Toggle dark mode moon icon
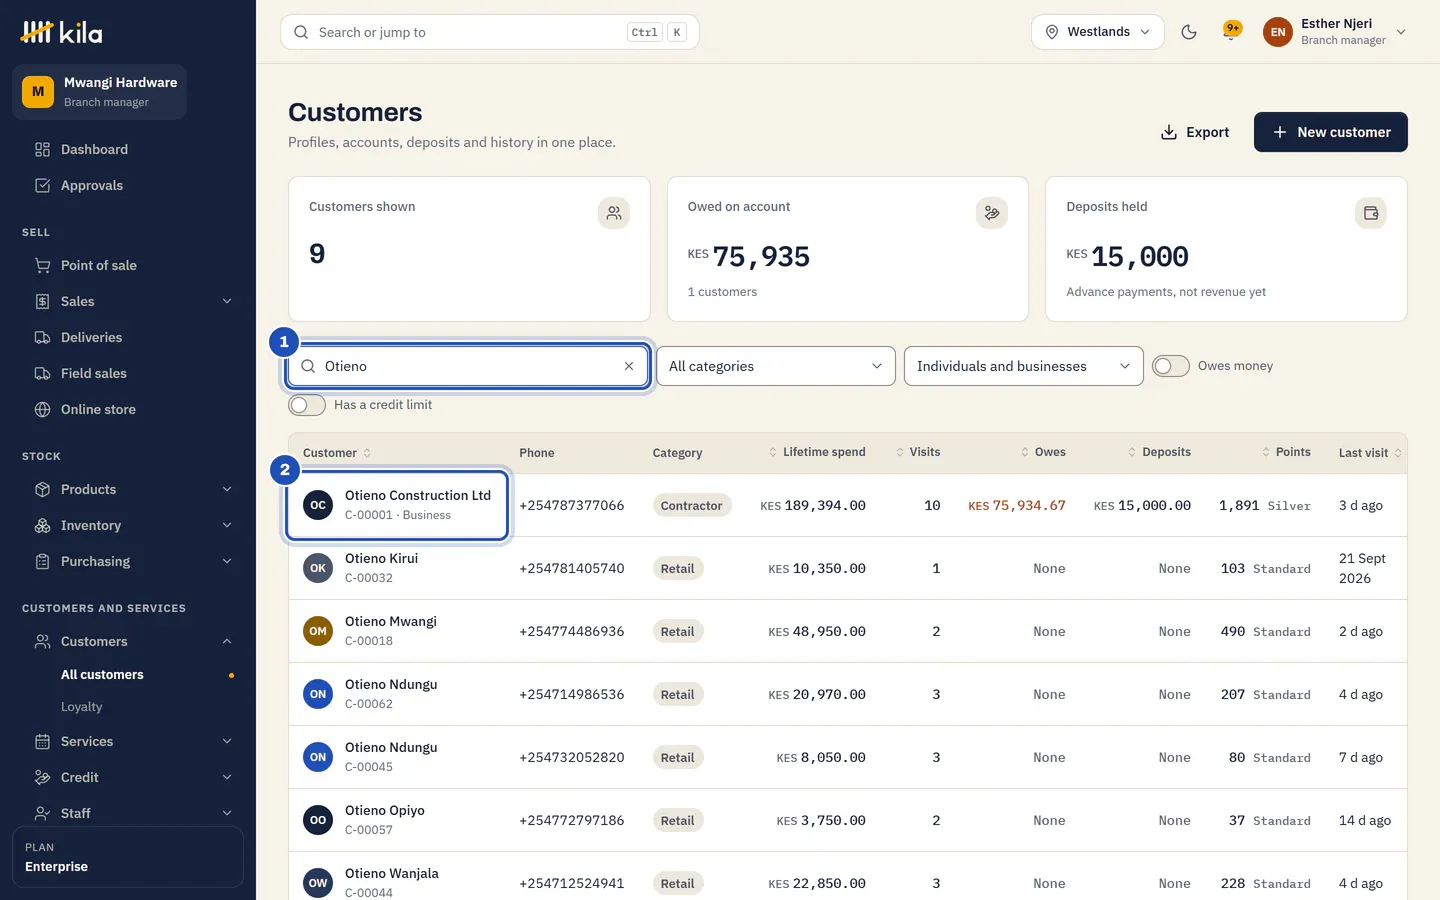Image resolution: width=1440 pixels, height=900 pixels. click(1189, 32)
